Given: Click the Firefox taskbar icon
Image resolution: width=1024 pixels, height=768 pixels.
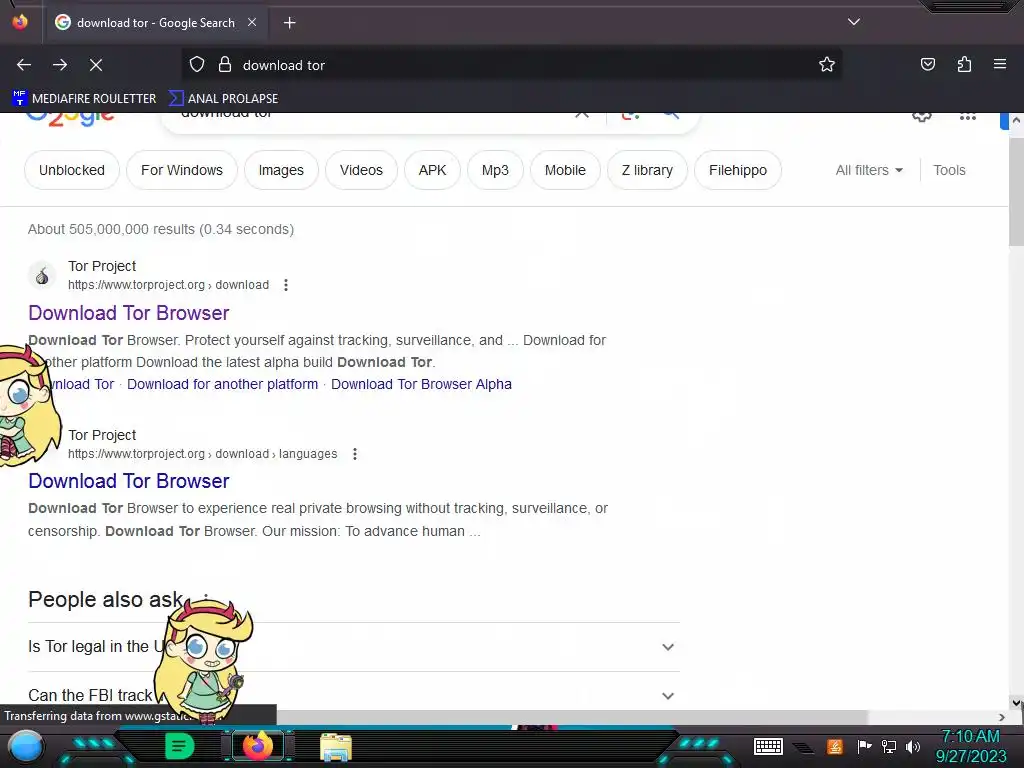Looking at the screenshot, I should point(257,746).
